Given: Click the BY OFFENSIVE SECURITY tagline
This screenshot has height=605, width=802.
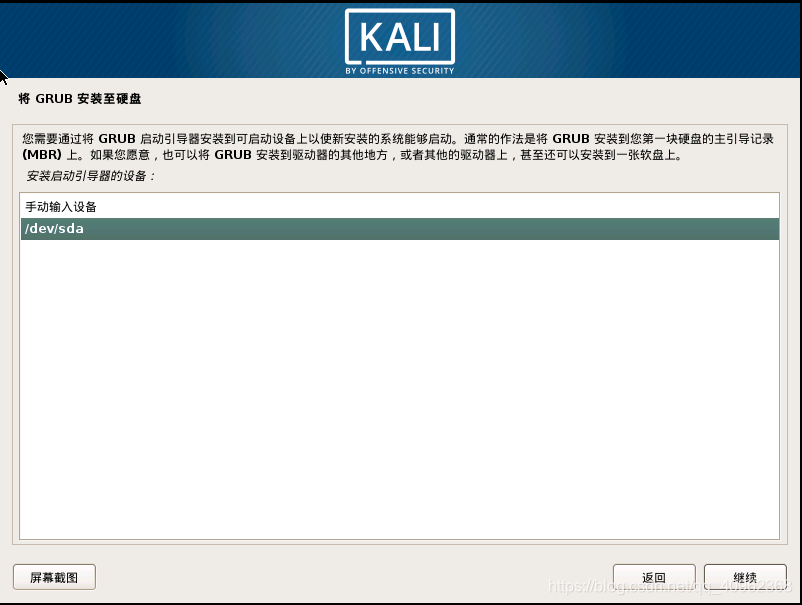Looking at the screenshot, I should pyautogui.click(x=399, y=71).
